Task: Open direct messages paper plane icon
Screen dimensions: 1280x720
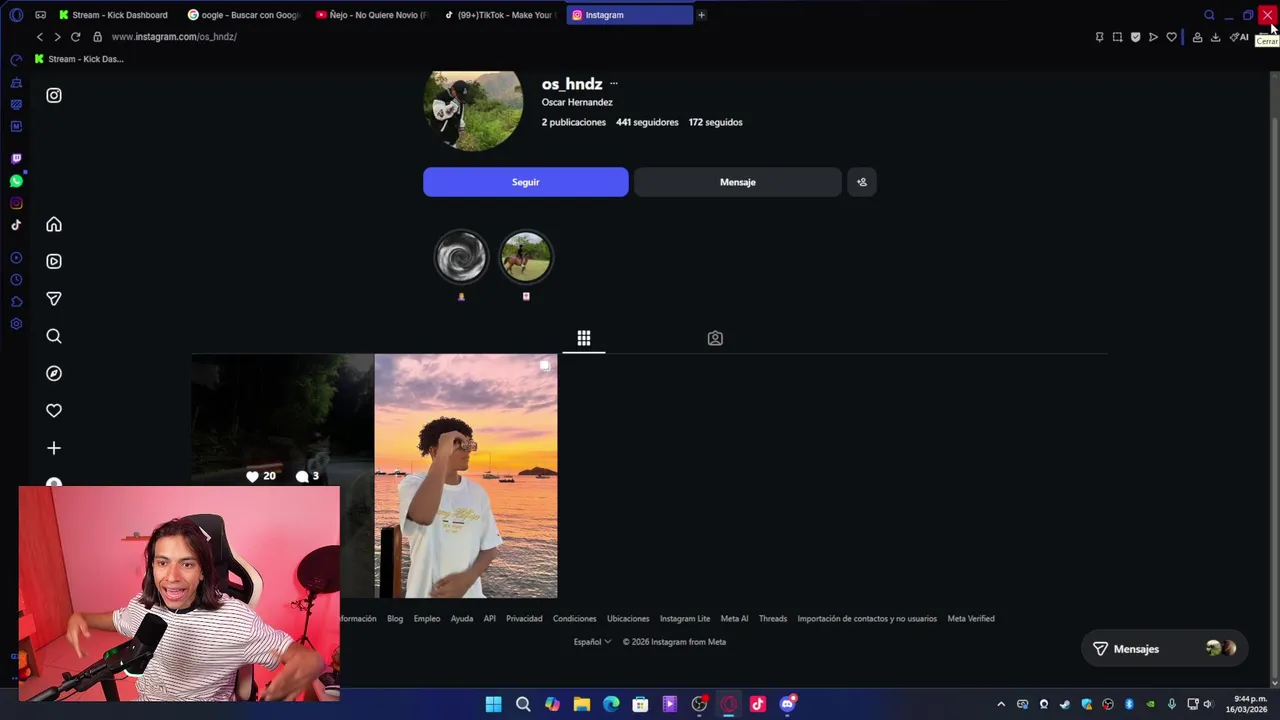Action: (54, 299)
